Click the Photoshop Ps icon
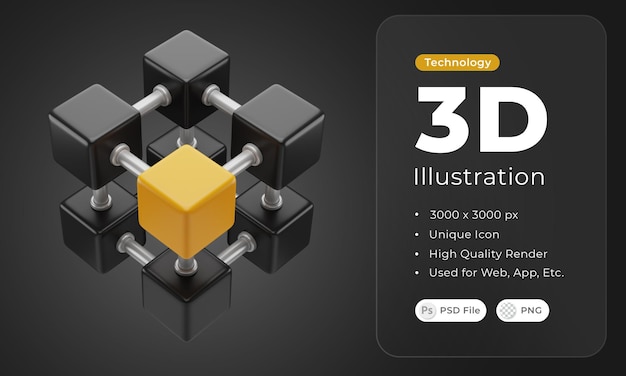Viewport: 626px width, 376px height. coord(427,310)
